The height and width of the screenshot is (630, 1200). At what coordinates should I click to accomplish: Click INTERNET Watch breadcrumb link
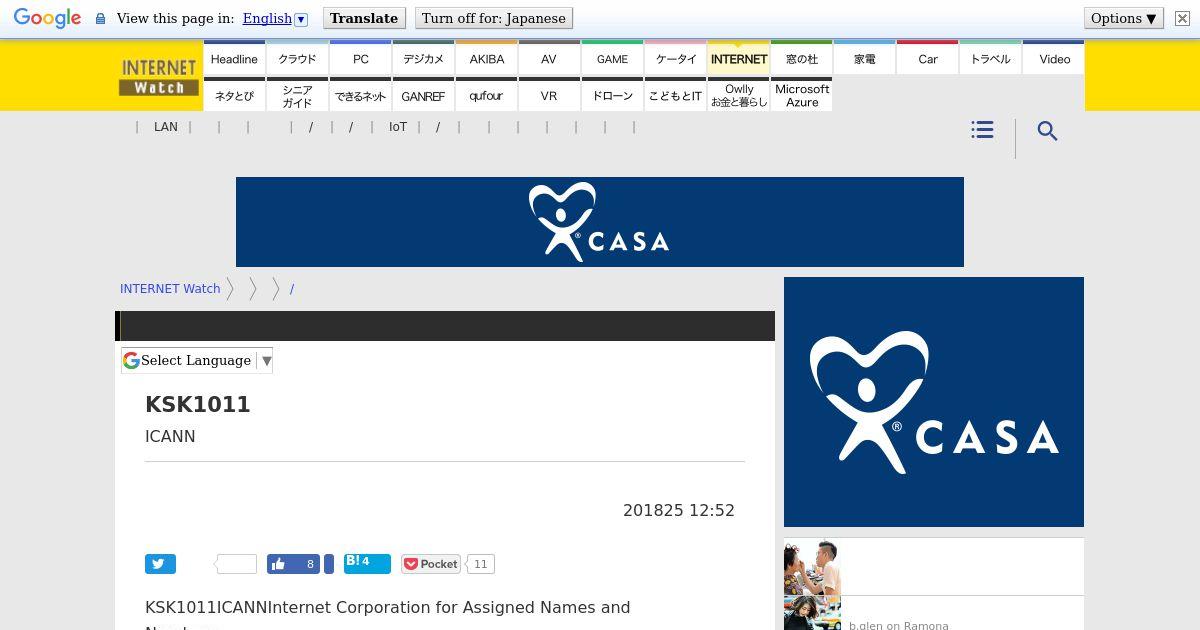[170, 288]
